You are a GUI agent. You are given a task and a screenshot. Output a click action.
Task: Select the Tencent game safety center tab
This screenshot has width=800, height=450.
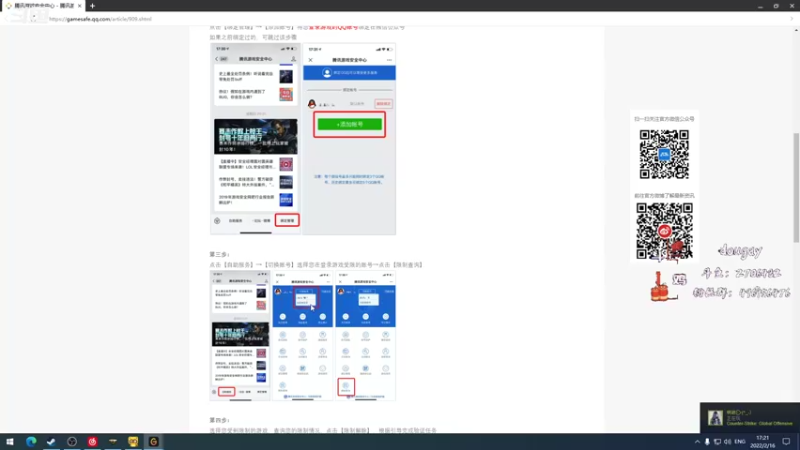click(x=43, y=6)
